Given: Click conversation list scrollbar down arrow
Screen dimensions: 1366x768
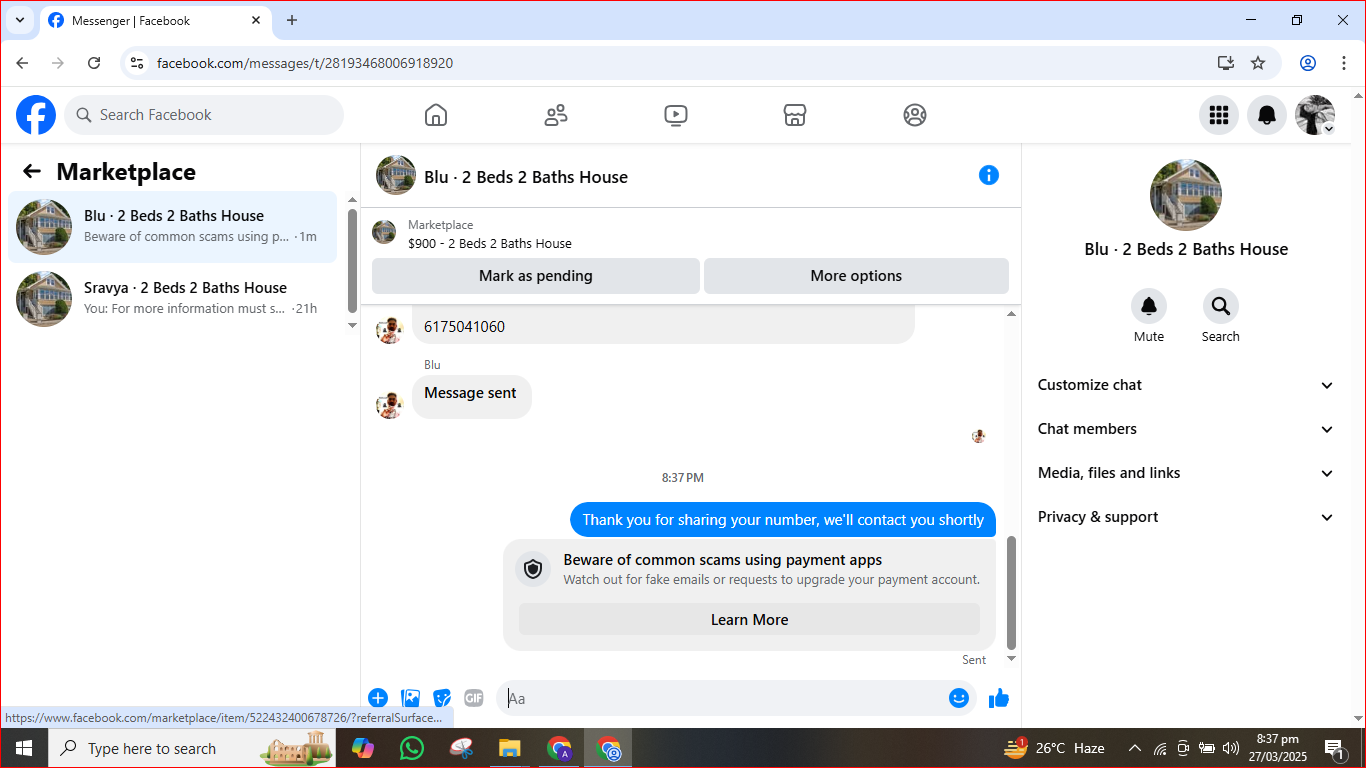Looking at the screenshot, I should point(352,325).
